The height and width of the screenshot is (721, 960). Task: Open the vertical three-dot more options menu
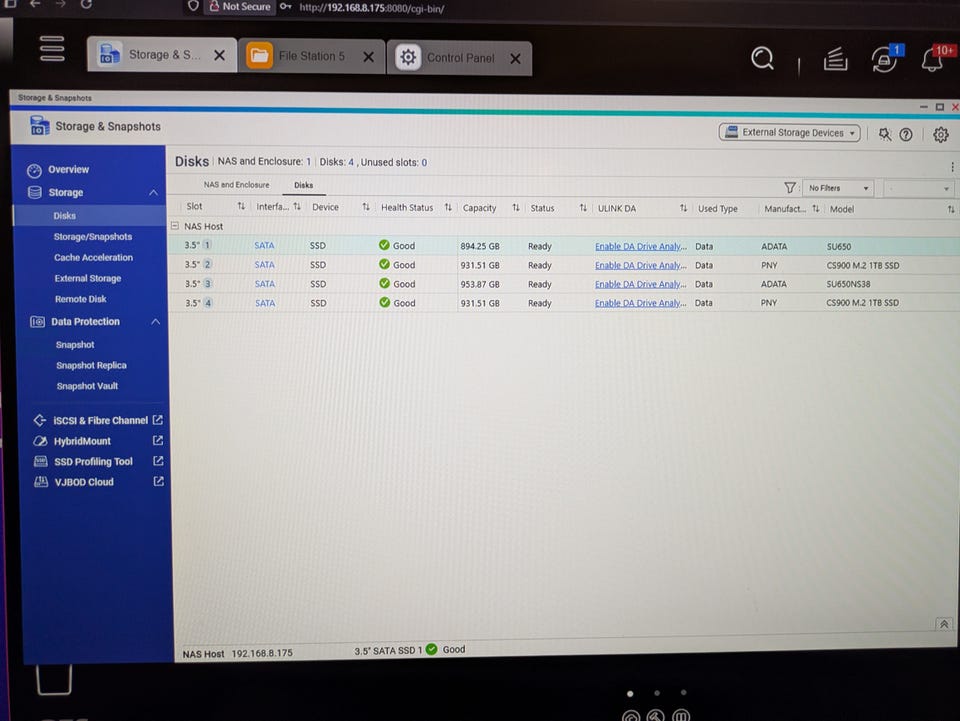click(x=952, y=167)
